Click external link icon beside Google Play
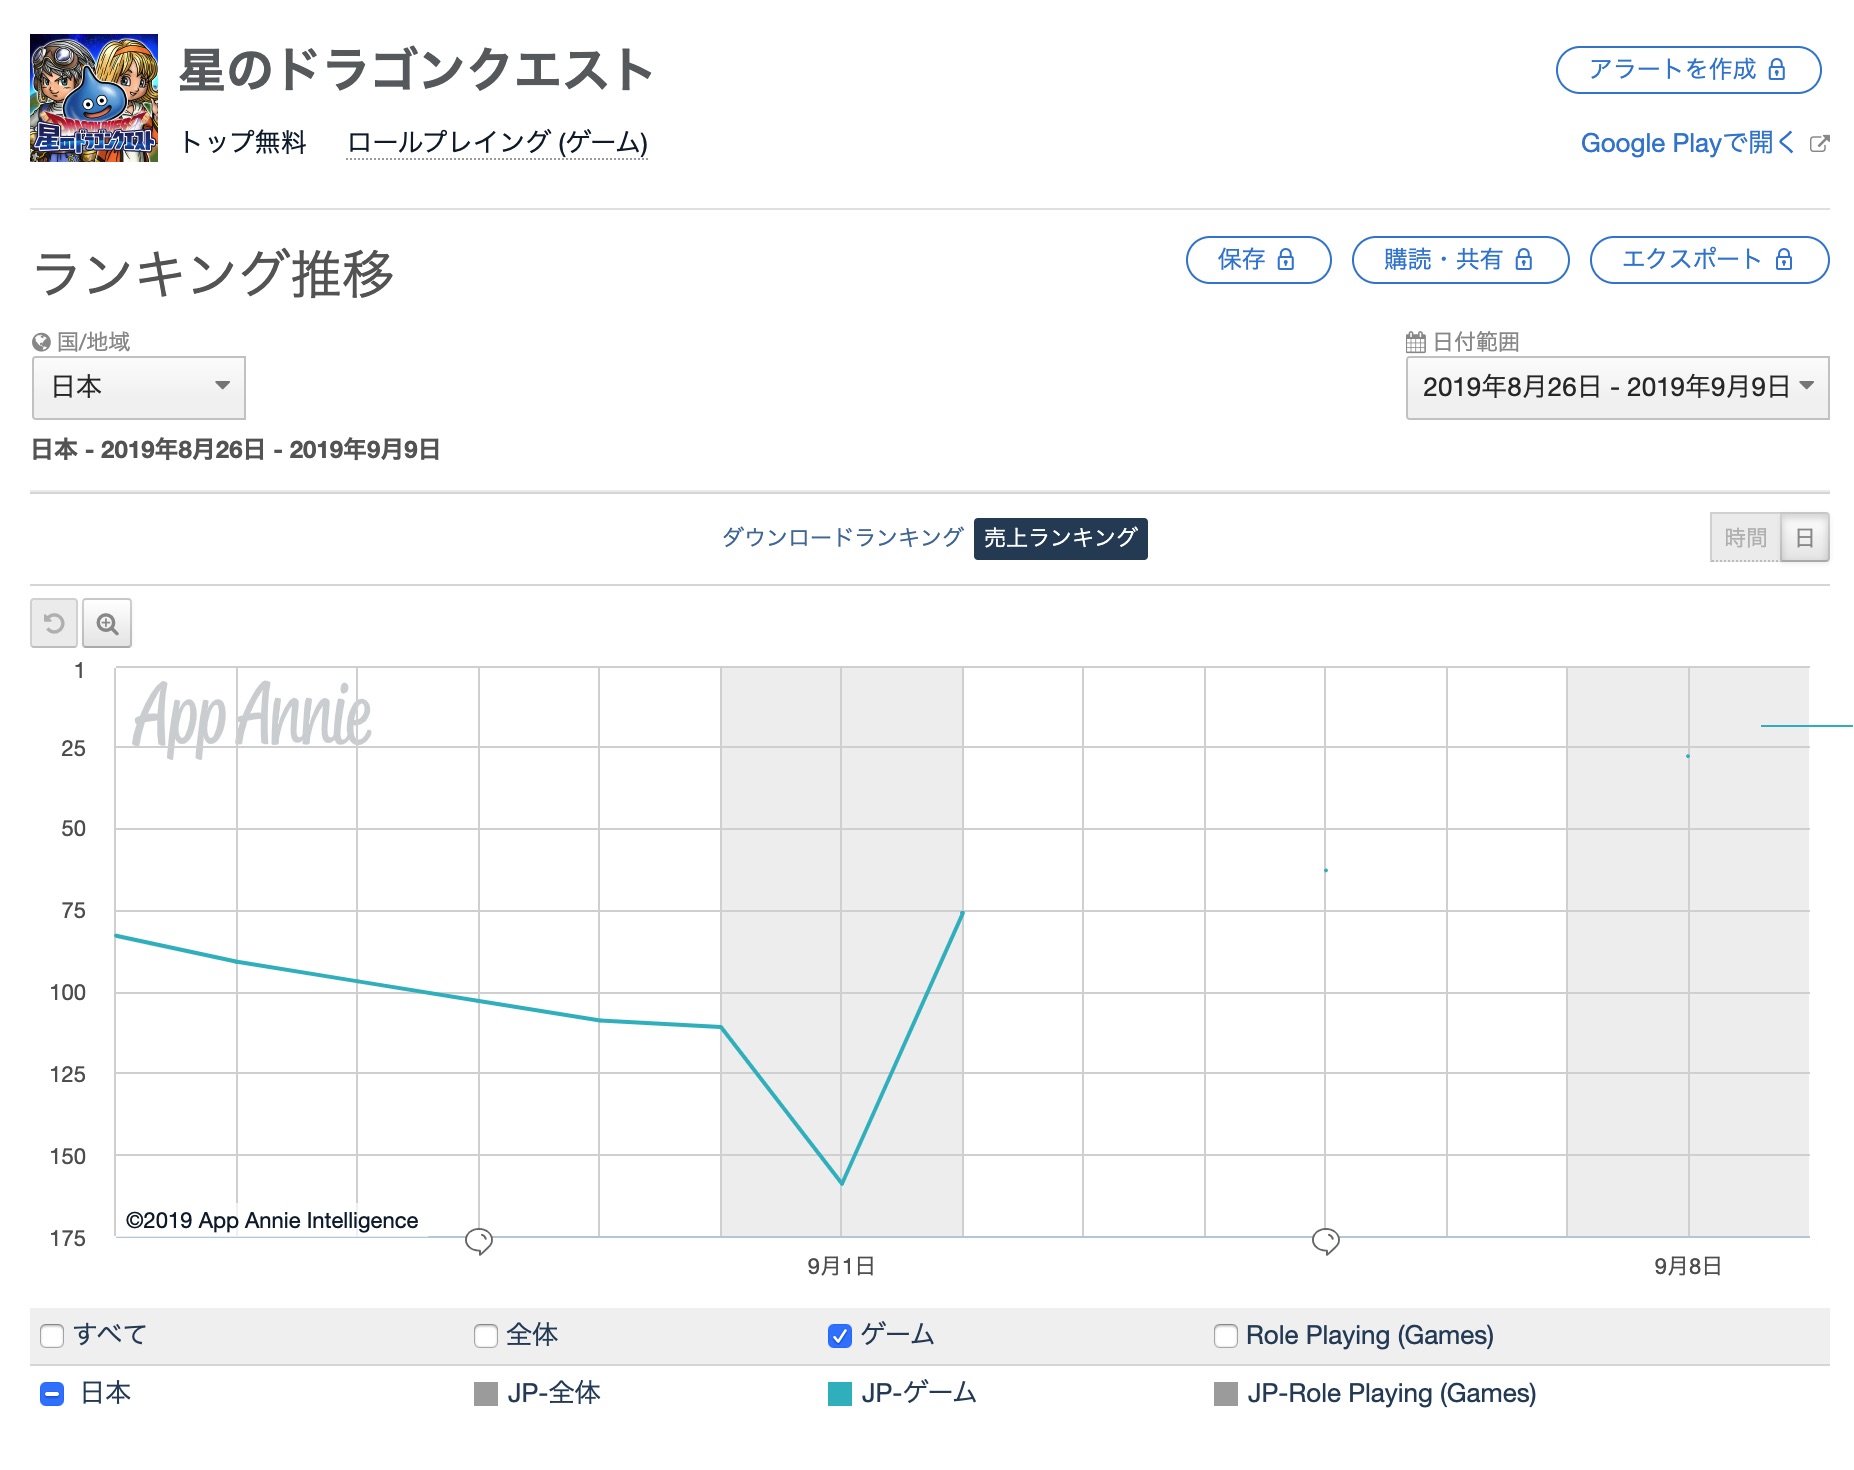This screenshot has width=1854, height=1470. click(1820, 144)
